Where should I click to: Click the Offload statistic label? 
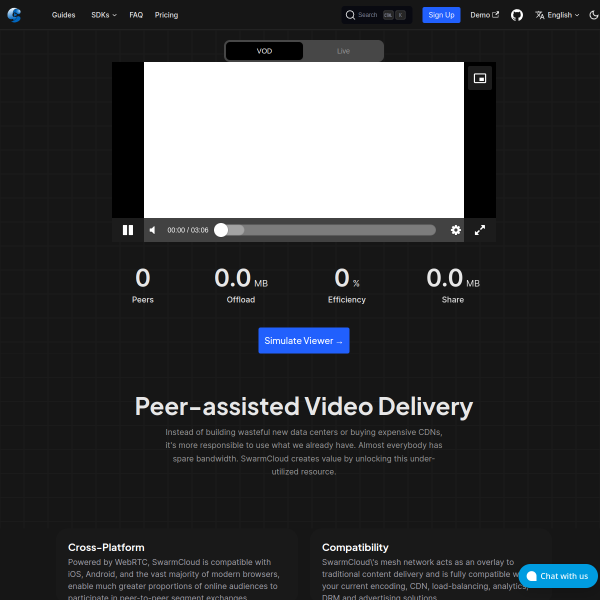point(241,300)
